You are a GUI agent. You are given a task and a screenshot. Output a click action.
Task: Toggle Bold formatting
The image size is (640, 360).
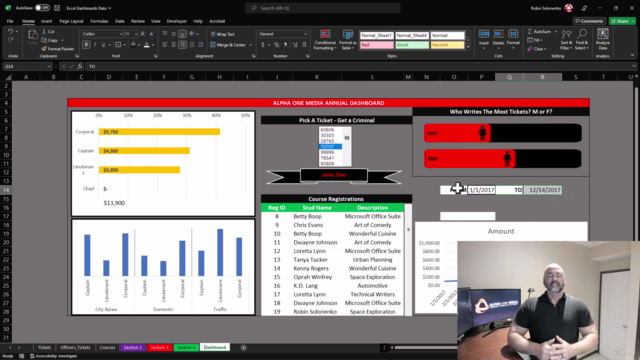point(86,45)
